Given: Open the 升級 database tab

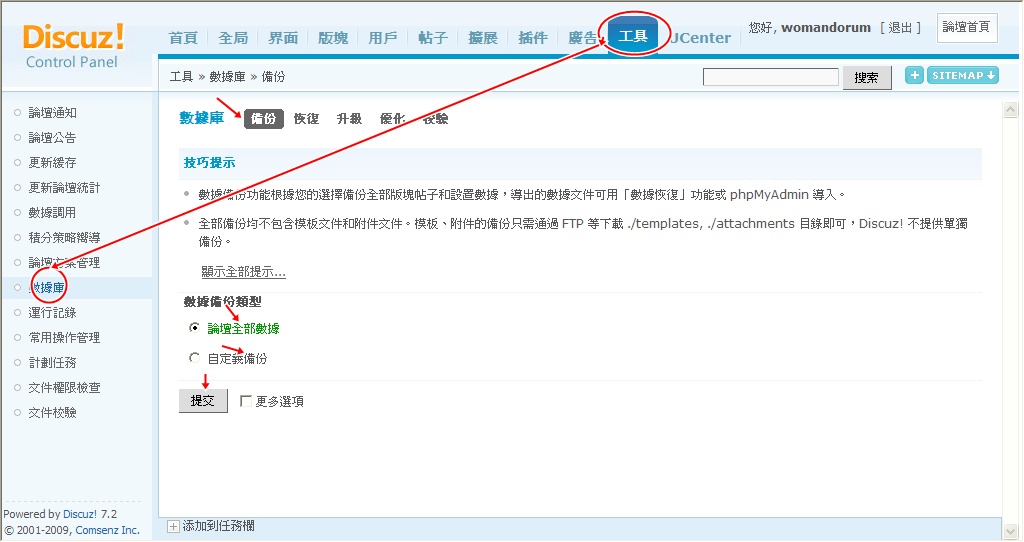Looking at the screenshot, I should pyautogui.click(x=349, y=119).
